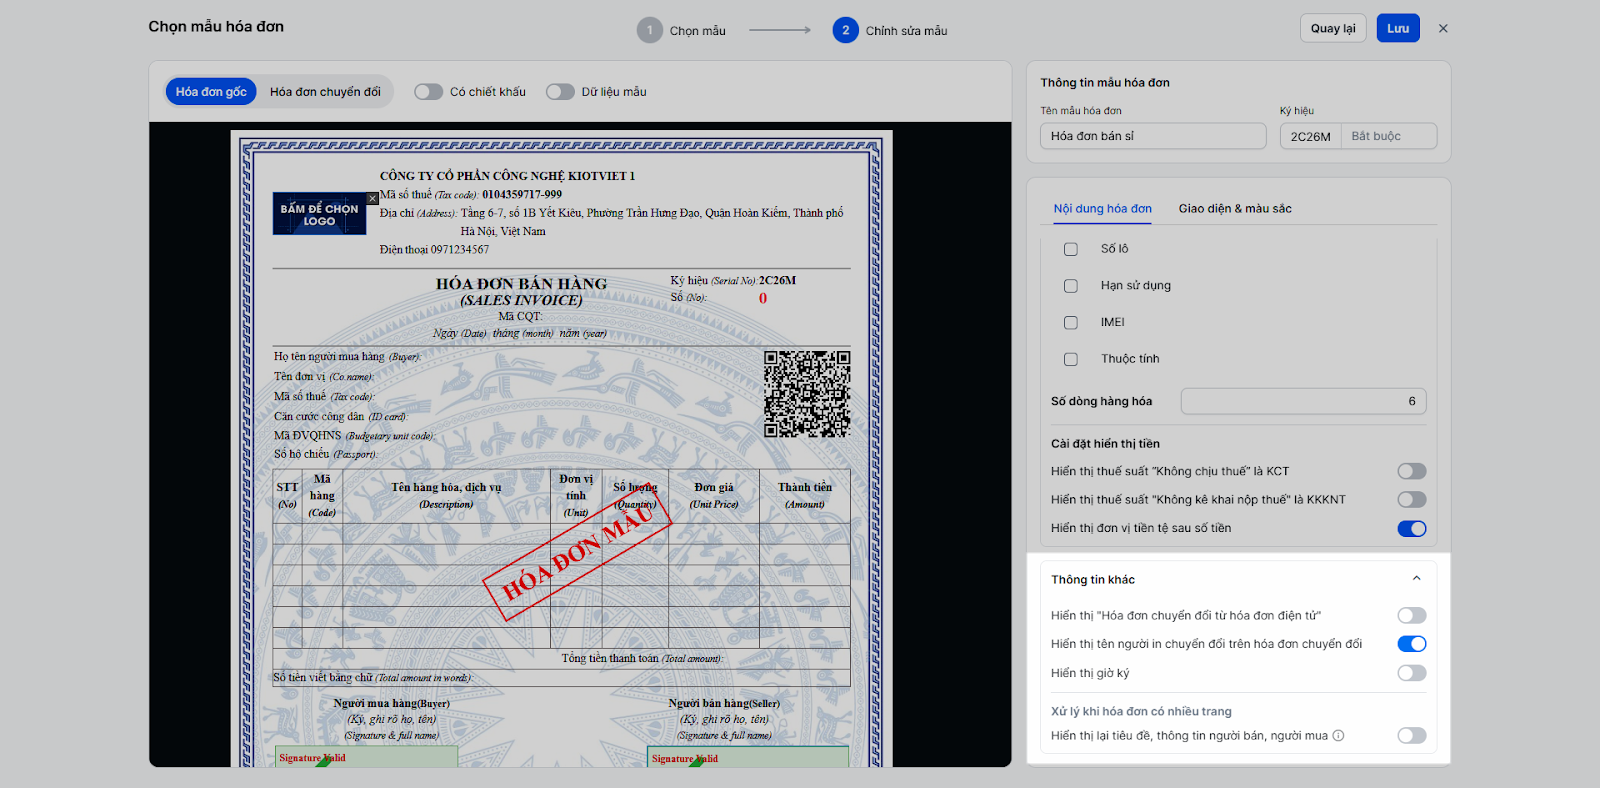Image resolution: width=1600 pixels, height=788 pixels.
Task: Toggle the Dữ liệu mẫu switch
Action: pos(560,92)
